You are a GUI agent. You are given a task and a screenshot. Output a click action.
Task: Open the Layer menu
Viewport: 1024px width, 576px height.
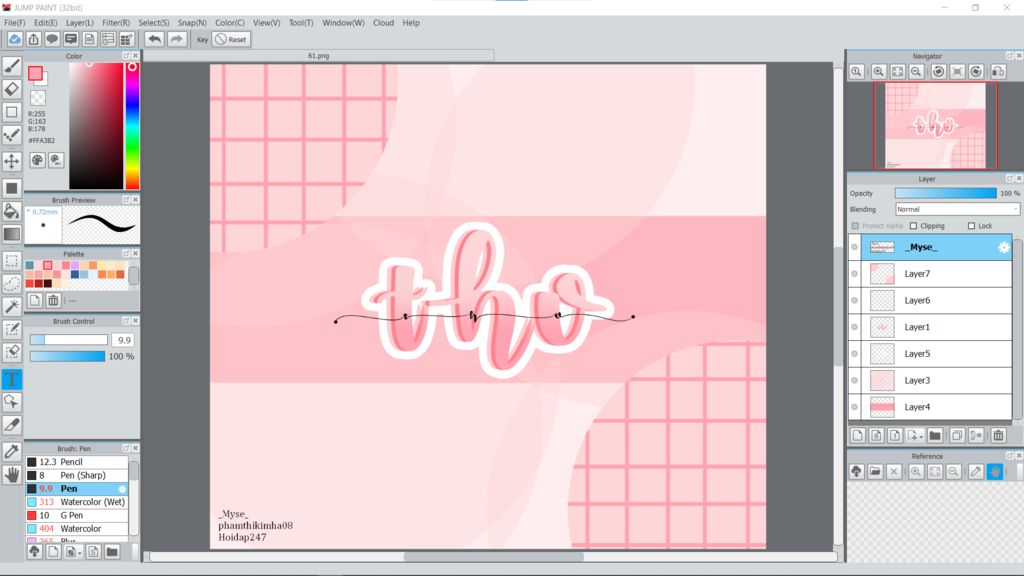80,22
